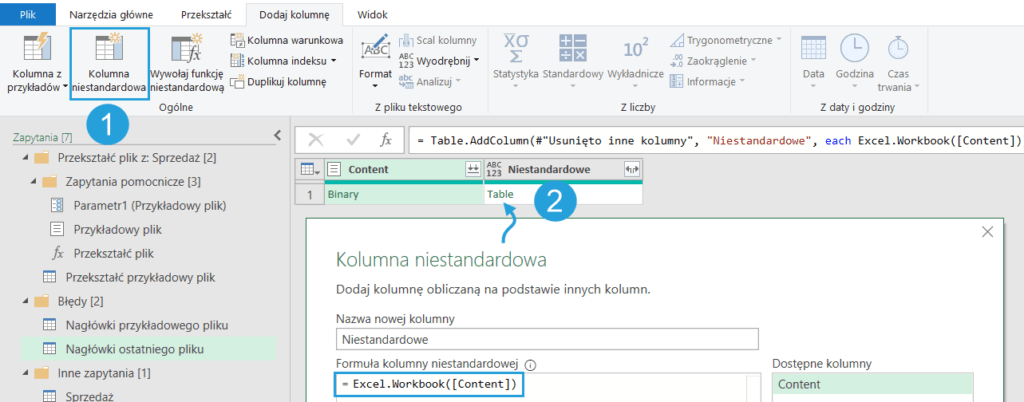Expand the Content column binary files
1024x402 pixels.
point(472,170)
